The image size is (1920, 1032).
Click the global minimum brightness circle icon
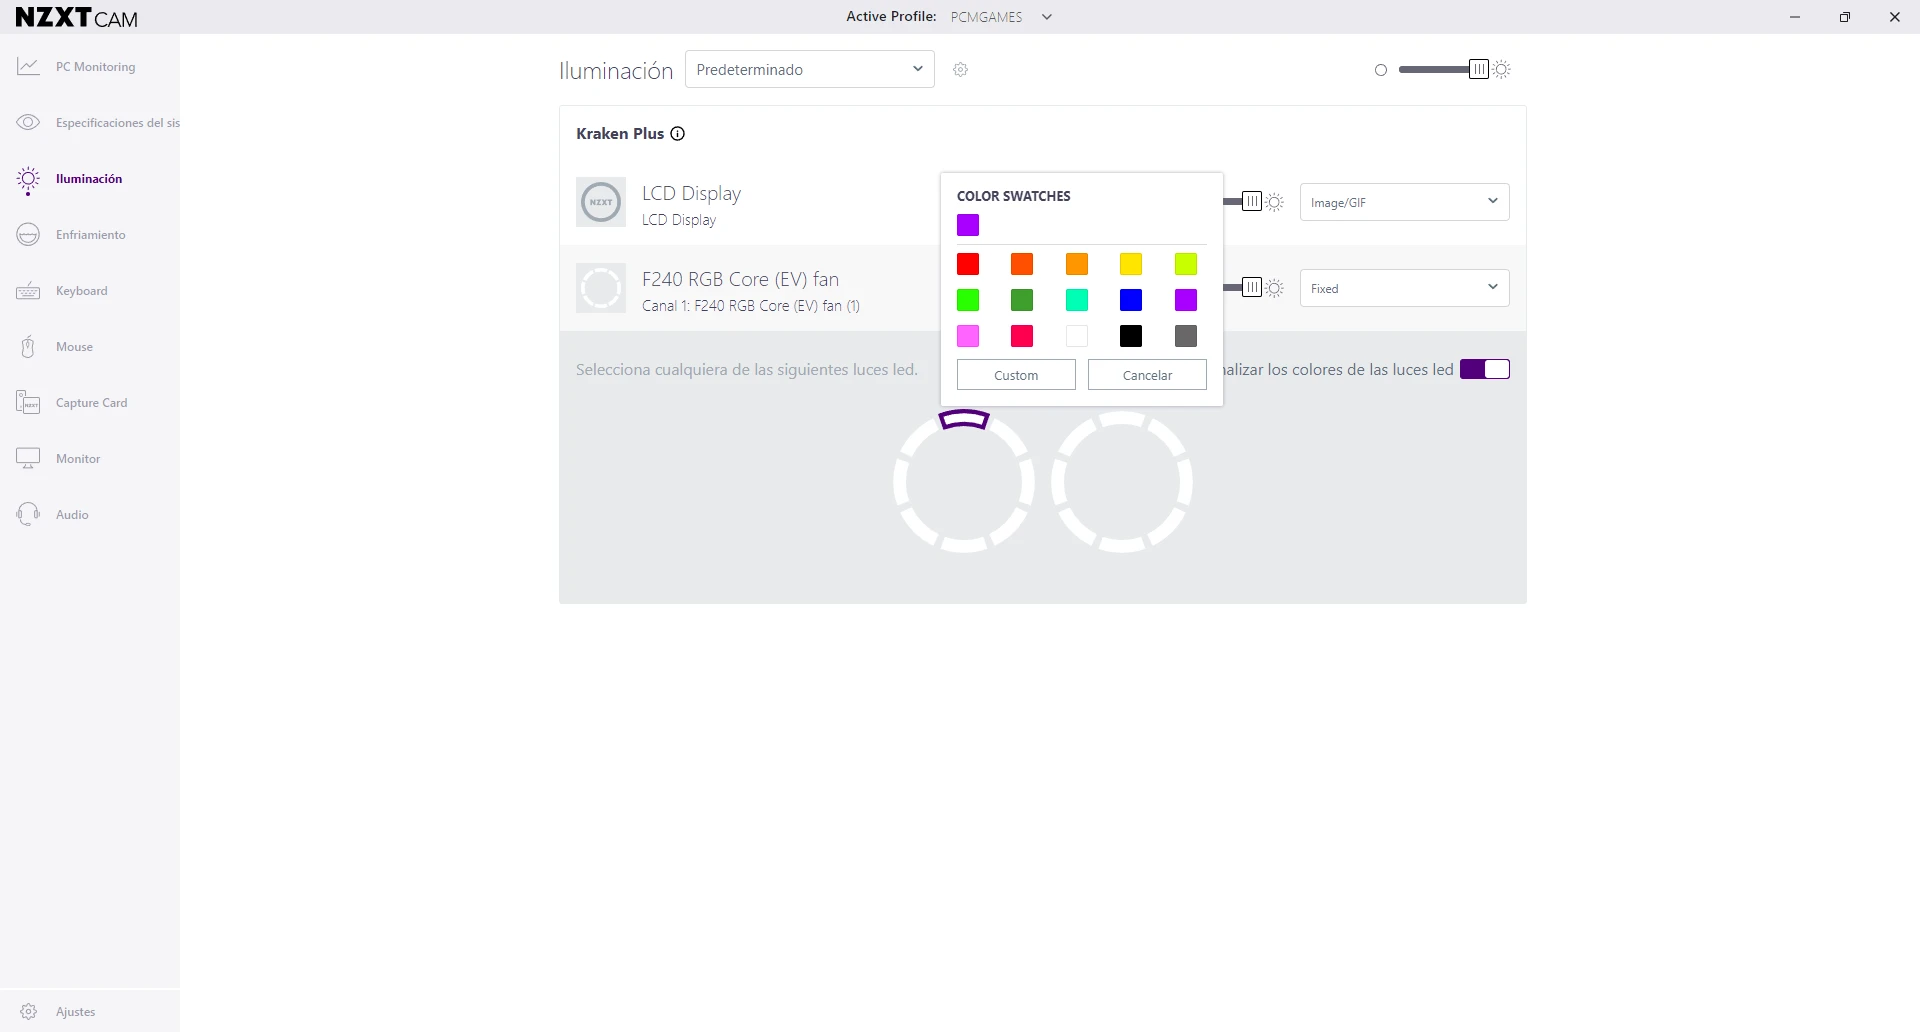[x=1381, y=70]
